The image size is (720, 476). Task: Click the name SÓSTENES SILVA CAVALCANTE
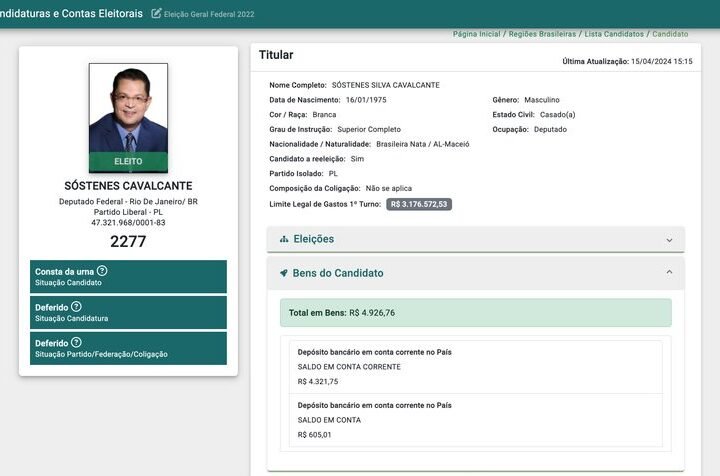tap(386, 85)
